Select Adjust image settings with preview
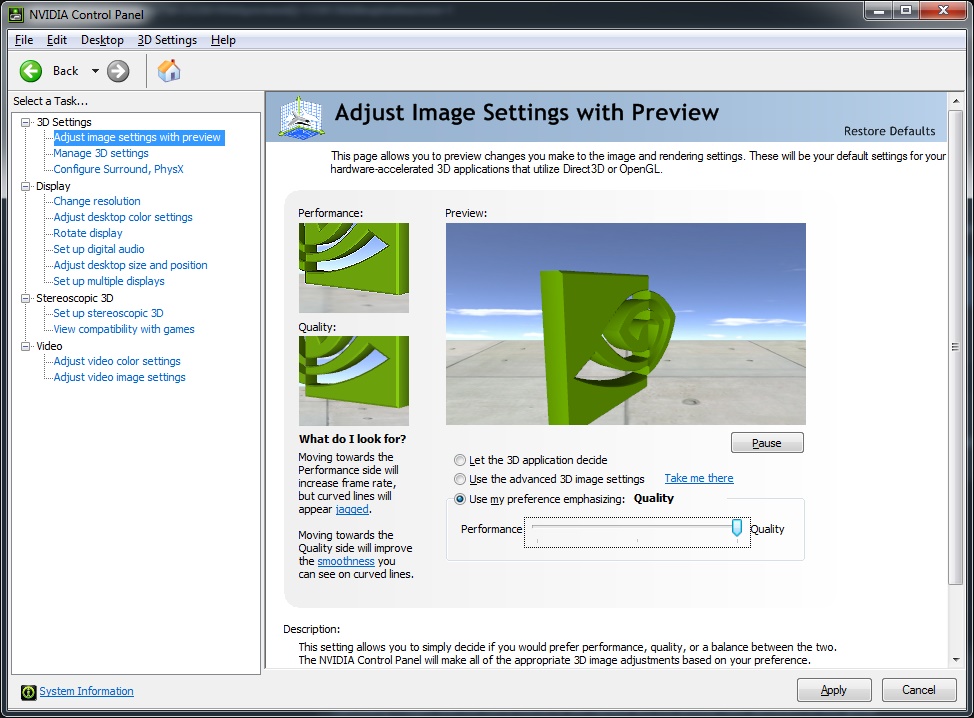 [137, 137]
